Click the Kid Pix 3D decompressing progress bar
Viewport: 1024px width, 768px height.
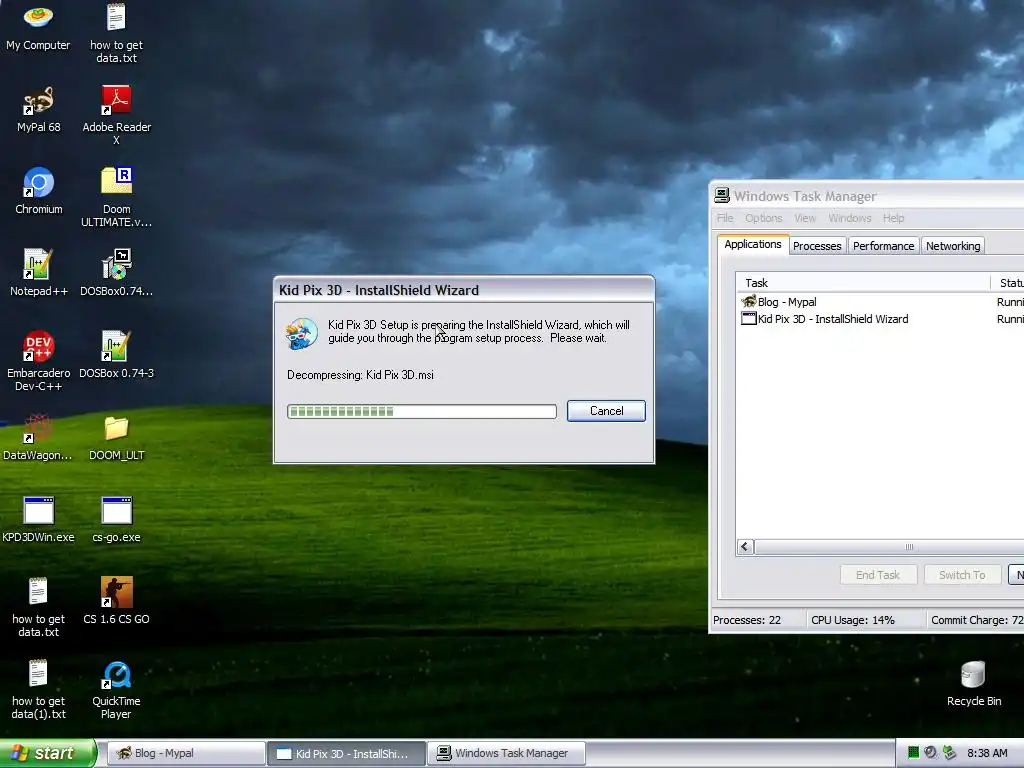point(422,411)
